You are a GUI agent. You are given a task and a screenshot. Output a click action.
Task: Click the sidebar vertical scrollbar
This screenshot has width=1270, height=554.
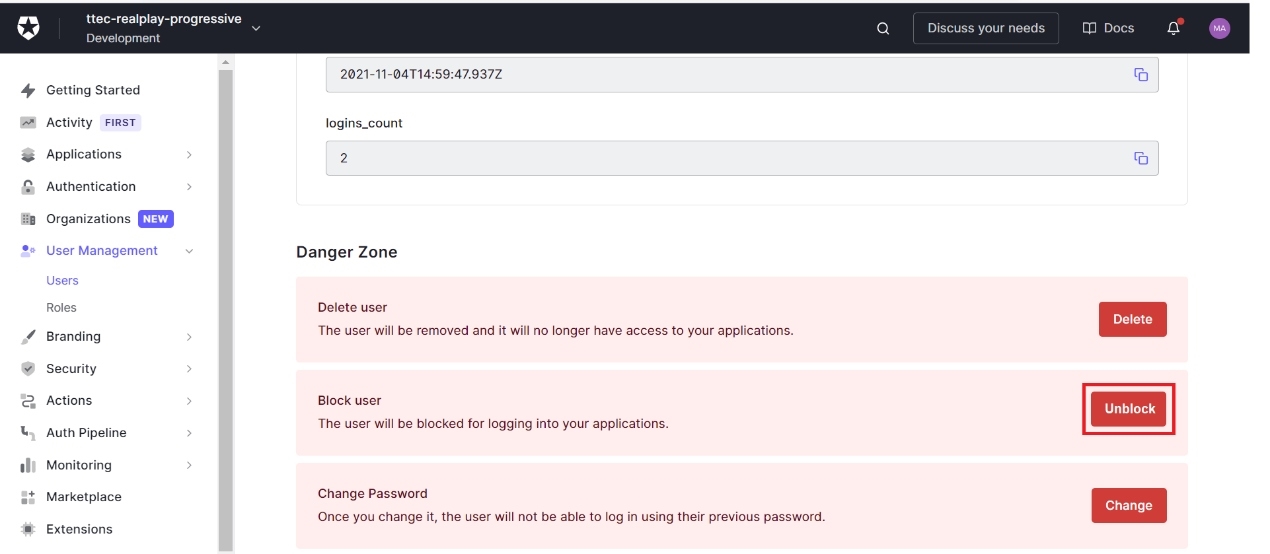click(226, 300)
